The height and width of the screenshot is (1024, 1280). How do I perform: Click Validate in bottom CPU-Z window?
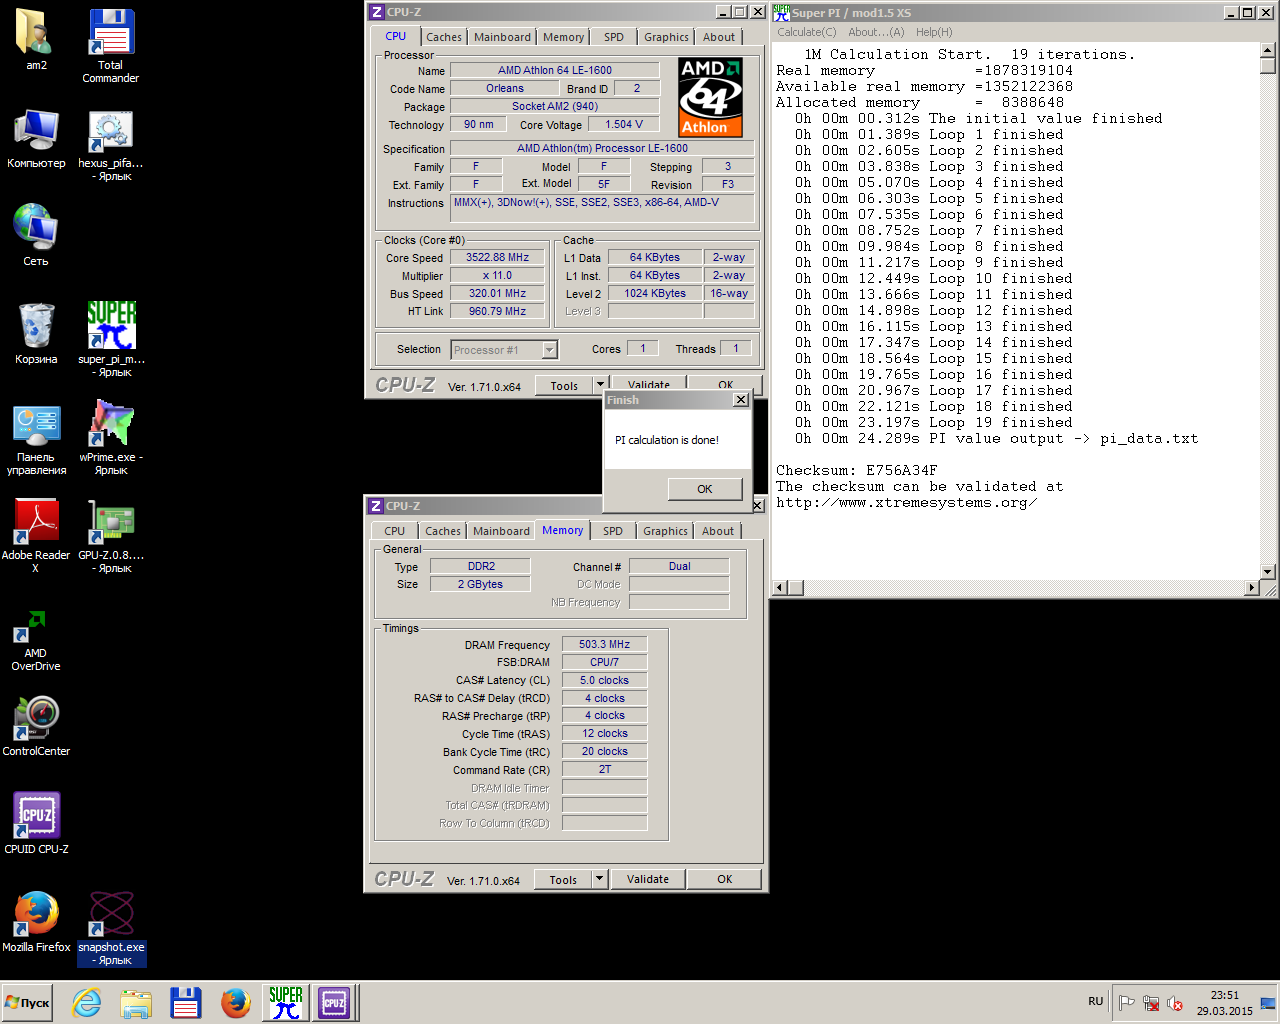point(648,880)
